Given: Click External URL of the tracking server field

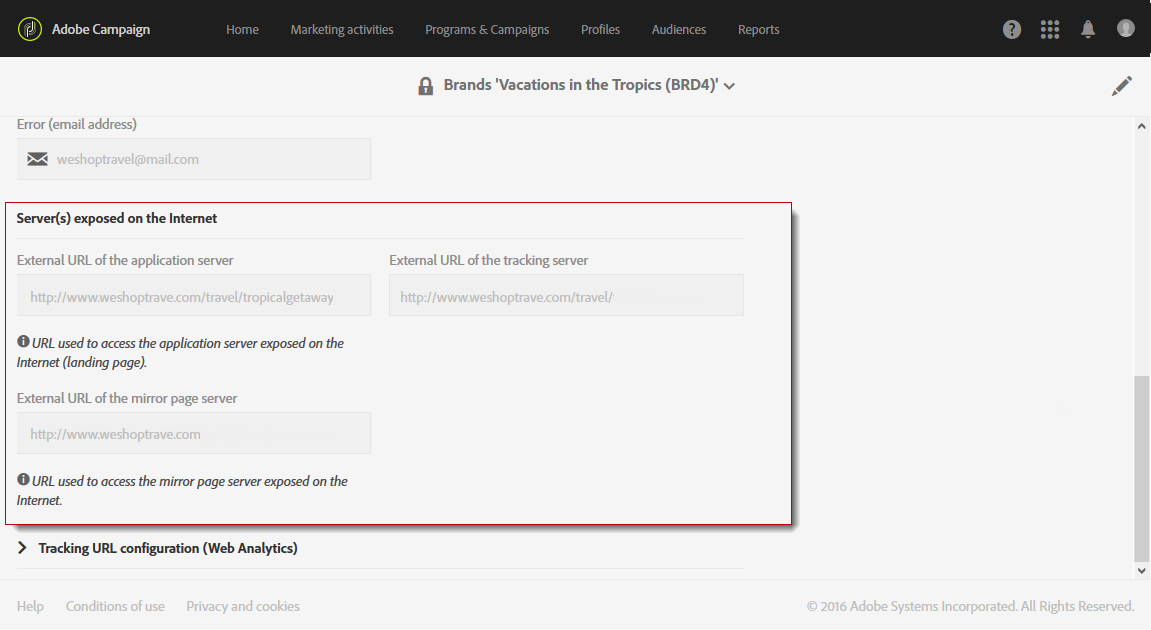Looking at the screenshot, I should [566, 295].
